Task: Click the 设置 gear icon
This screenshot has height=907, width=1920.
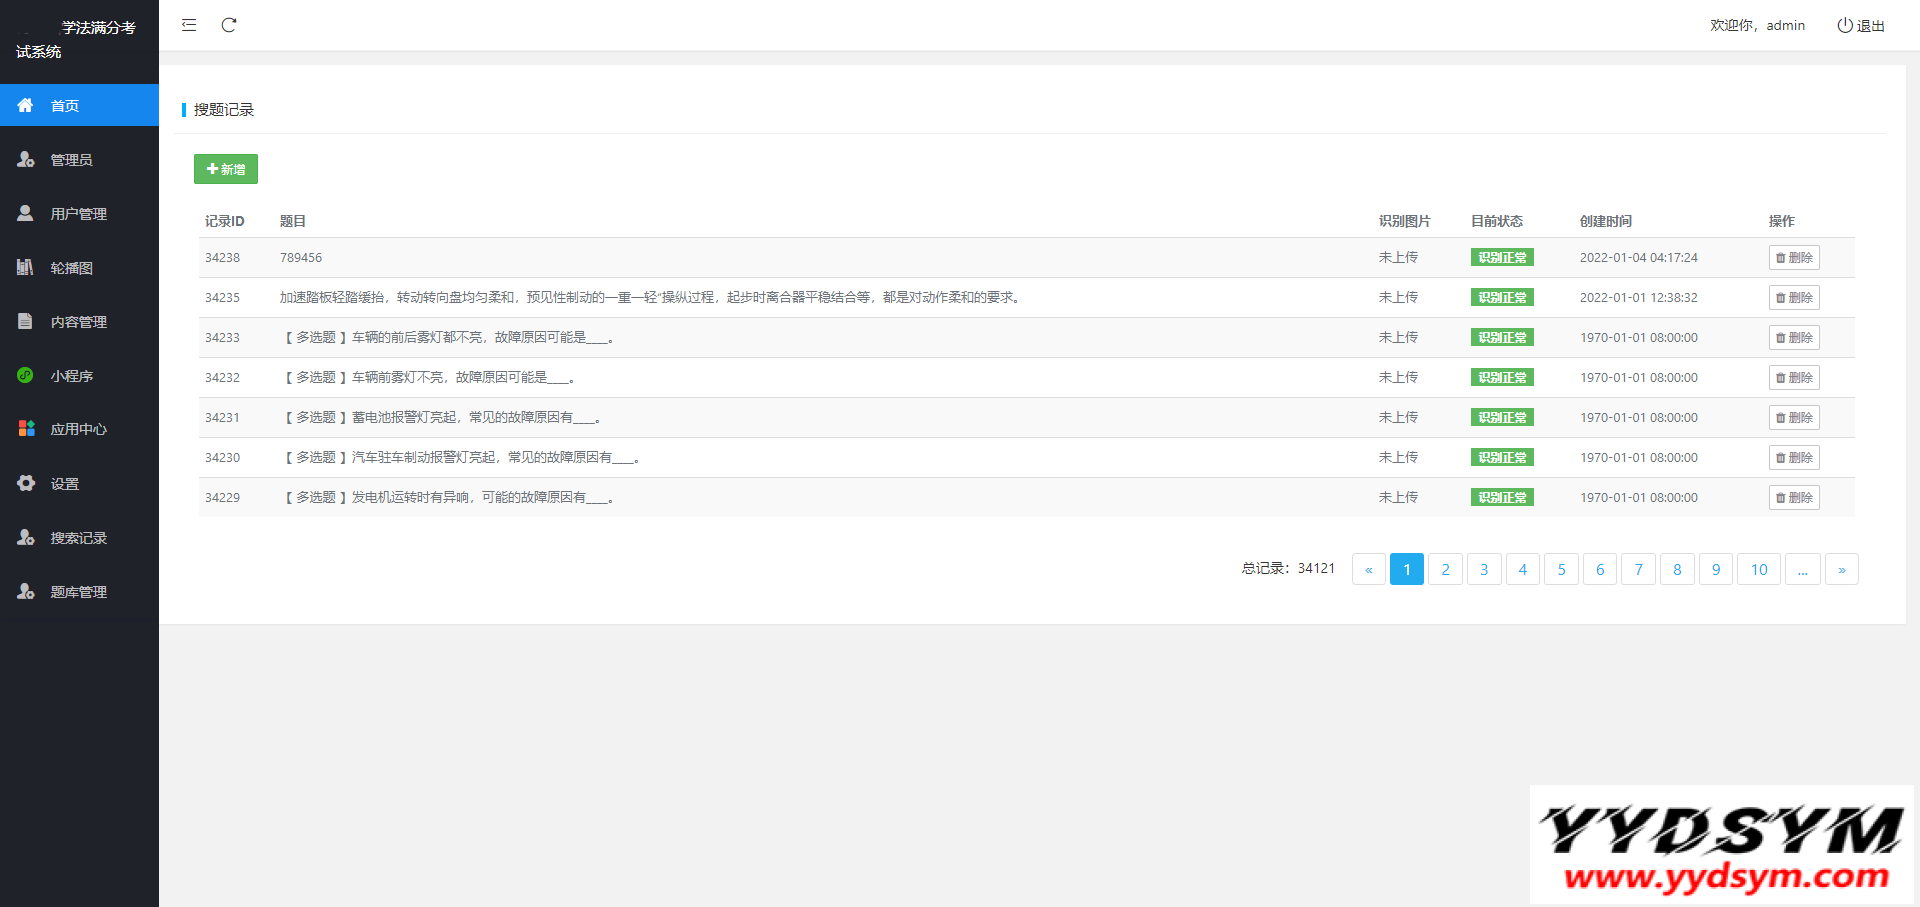Action: [x=26, y=483]
